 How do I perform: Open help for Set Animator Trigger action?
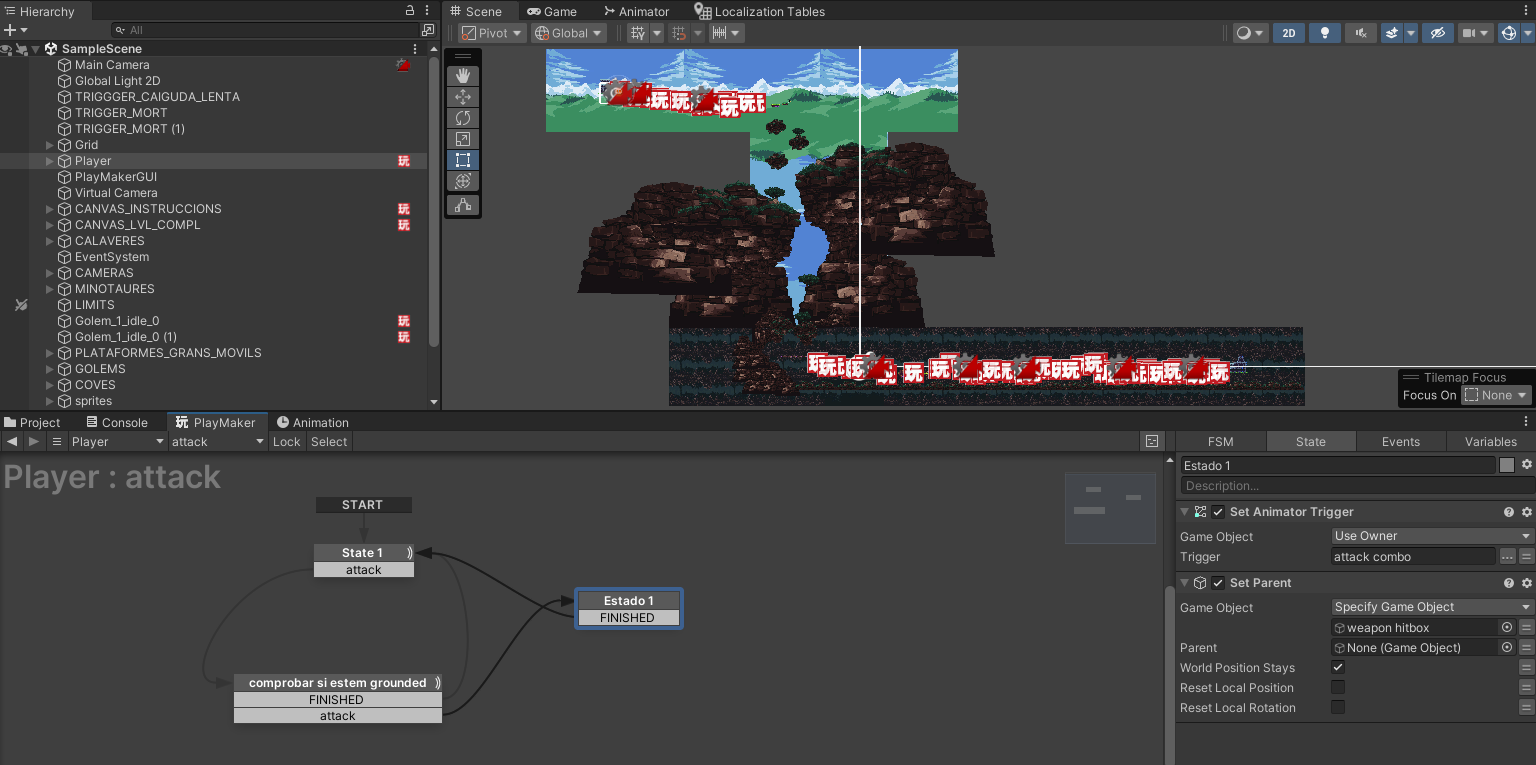pos(1509,512)
